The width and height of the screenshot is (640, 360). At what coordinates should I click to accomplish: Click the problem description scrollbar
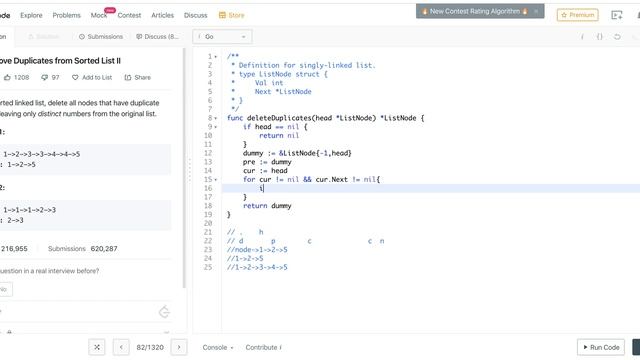[184, 167]
